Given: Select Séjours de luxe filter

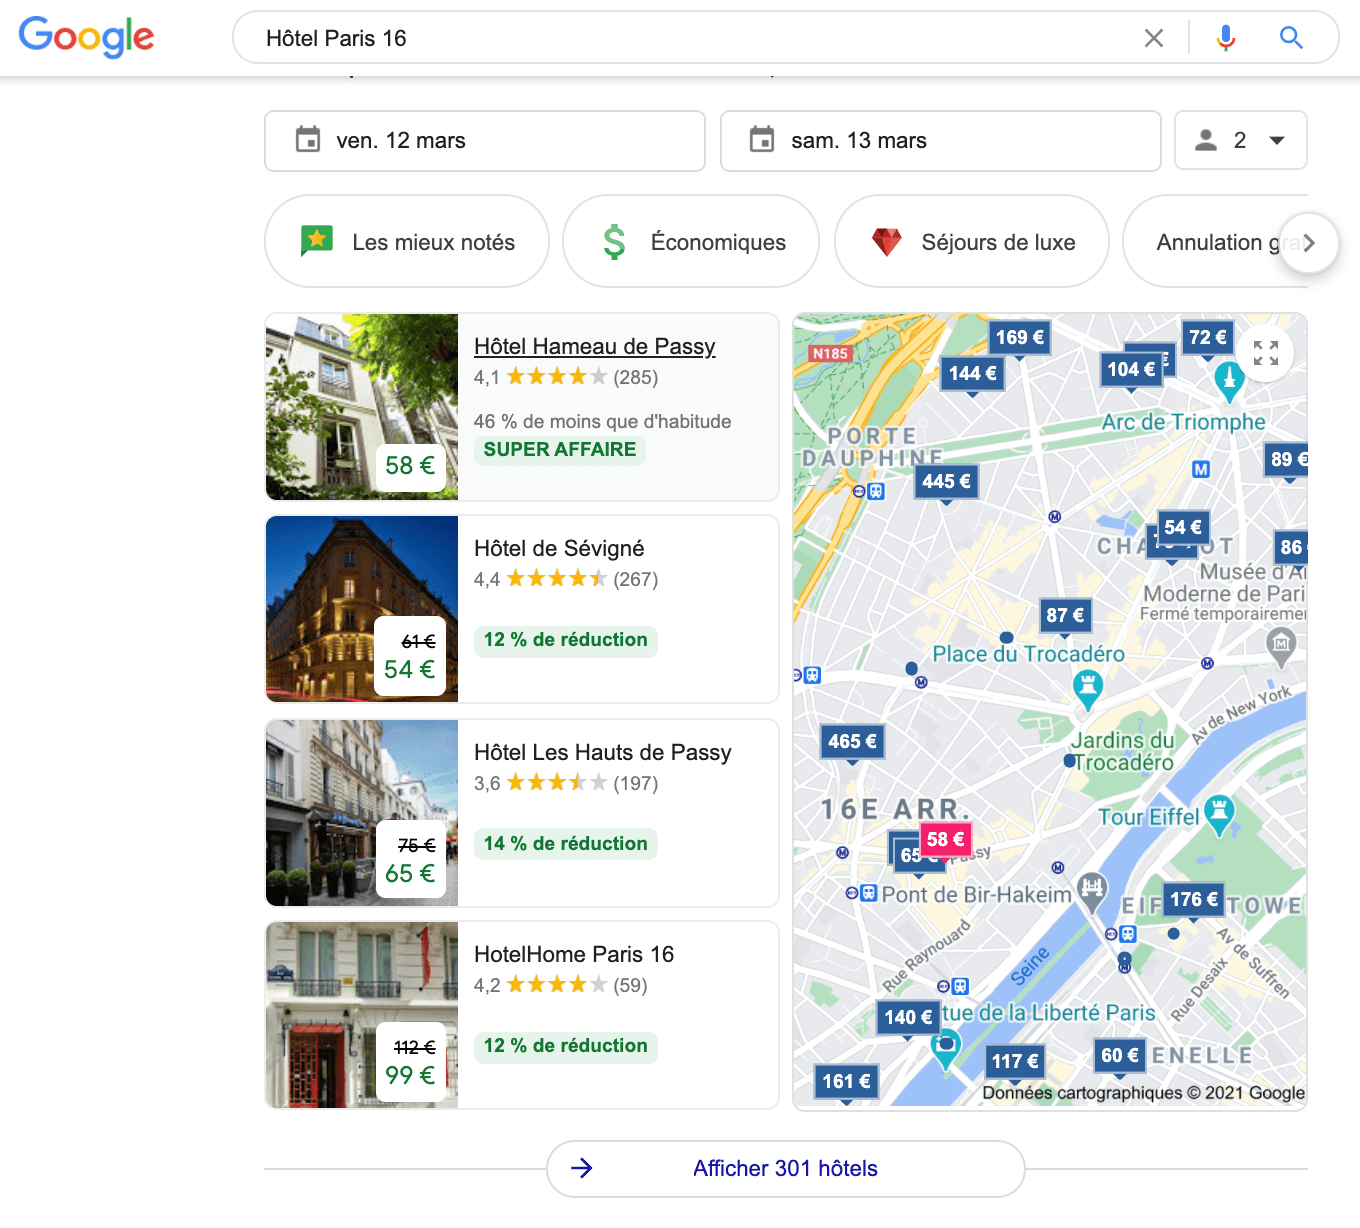Looking at the screenshot, I should click(972, 241).
